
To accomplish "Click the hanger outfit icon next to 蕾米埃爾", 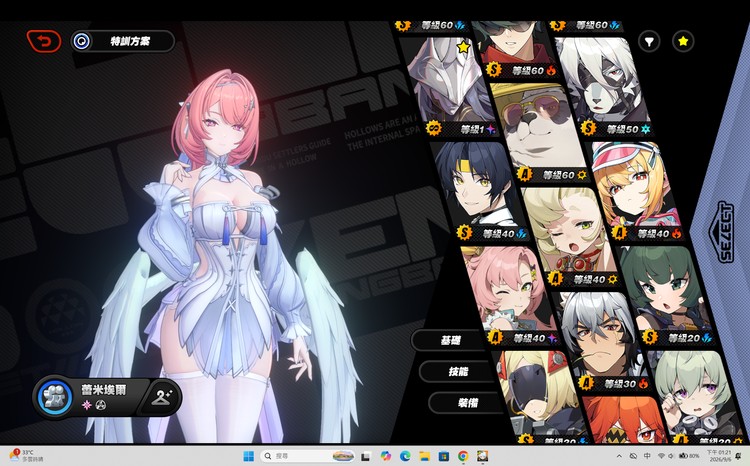I will (x=161, y=397).
